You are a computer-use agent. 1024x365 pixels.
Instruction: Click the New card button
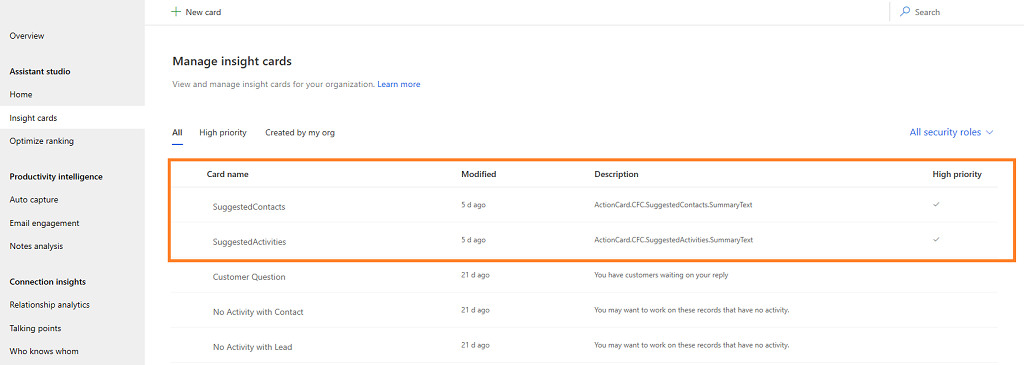pyautogui.click(x=196, y=12)
